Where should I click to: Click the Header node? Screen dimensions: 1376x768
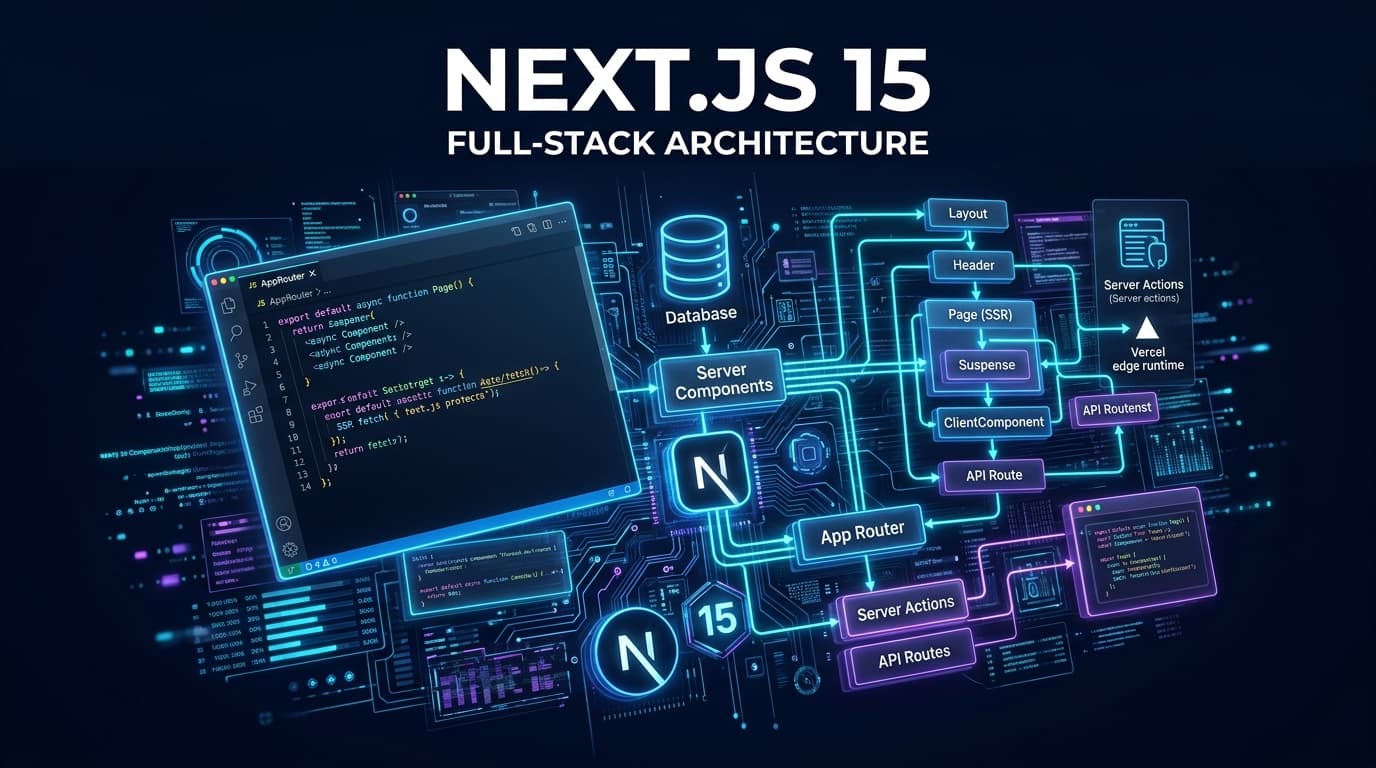[x=973, y=265]
